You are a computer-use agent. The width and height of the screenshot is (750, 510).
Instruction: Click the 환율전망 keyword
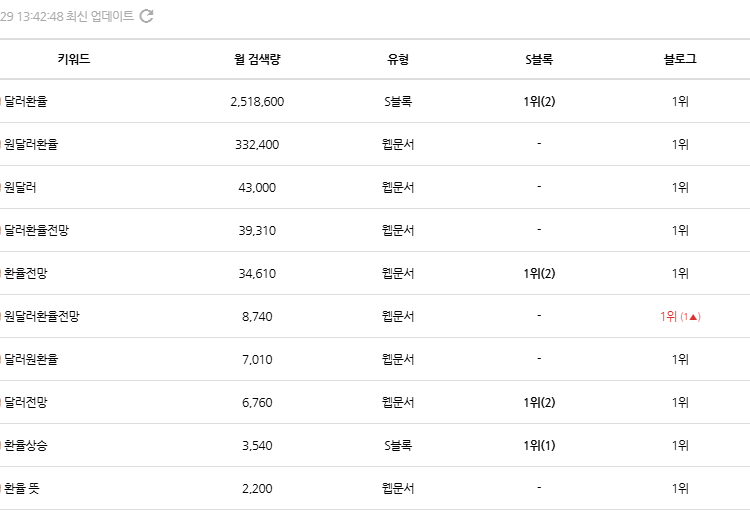click(x=26, y=273)
